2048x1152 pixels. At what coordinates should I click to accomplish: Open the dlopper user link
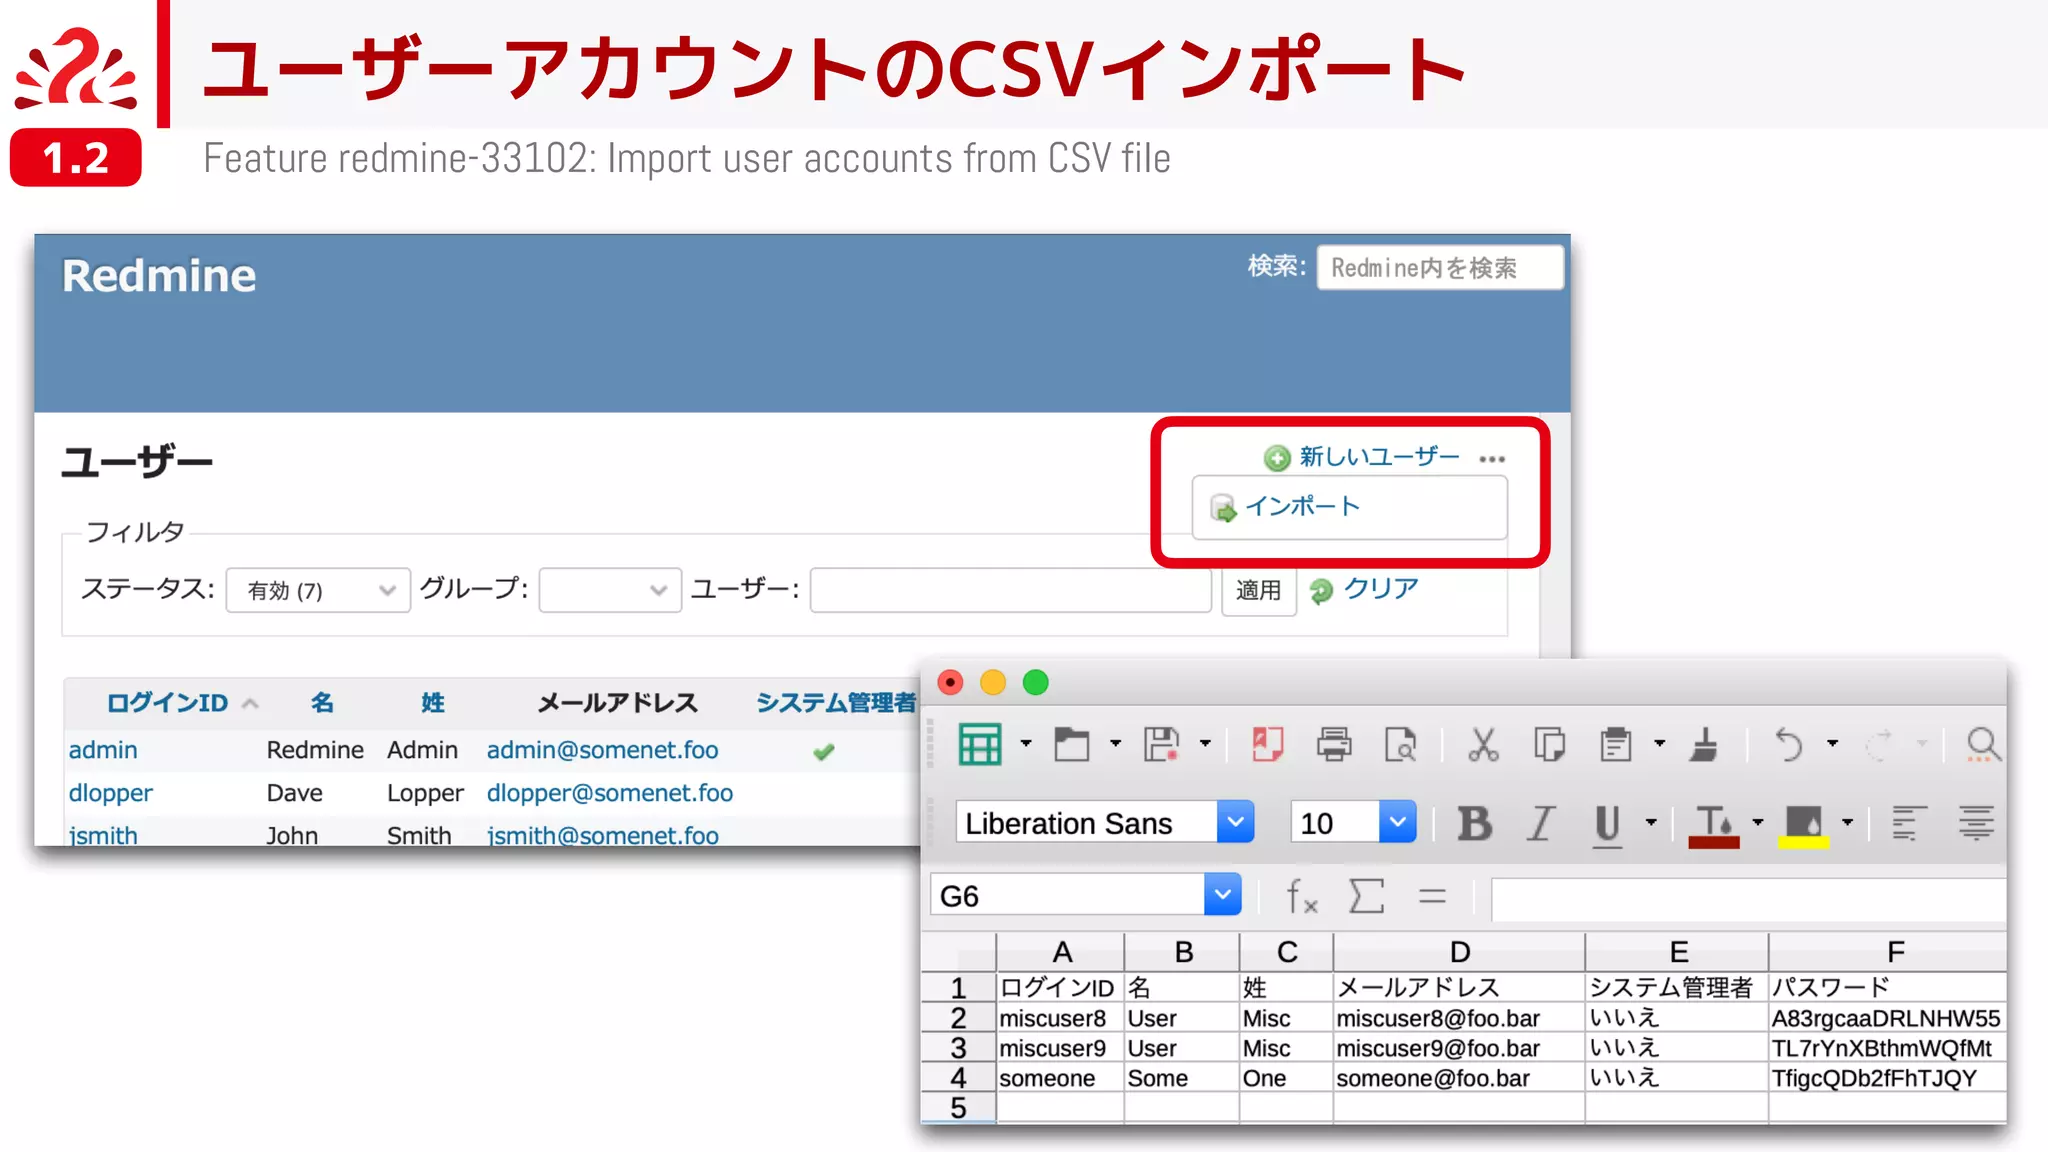tap(110, 793)
